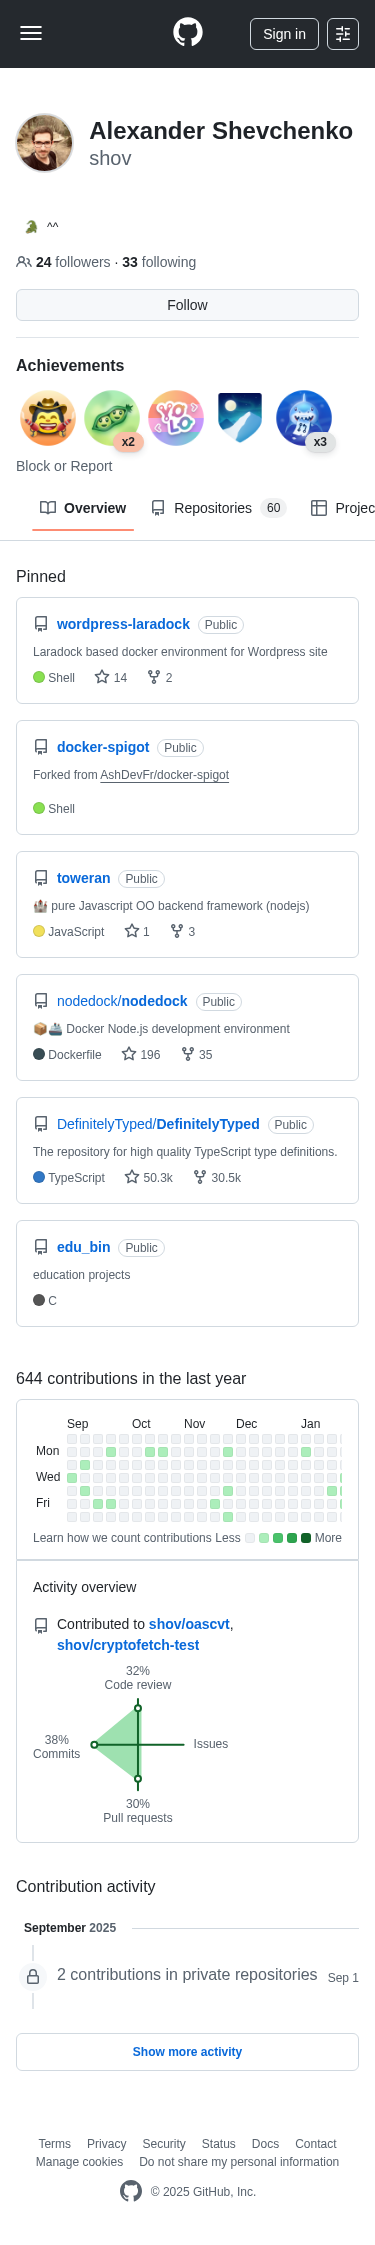Open 24 followers list
Image resolution: width=375 pixels, height=2245 pixels.
point(73,262)
